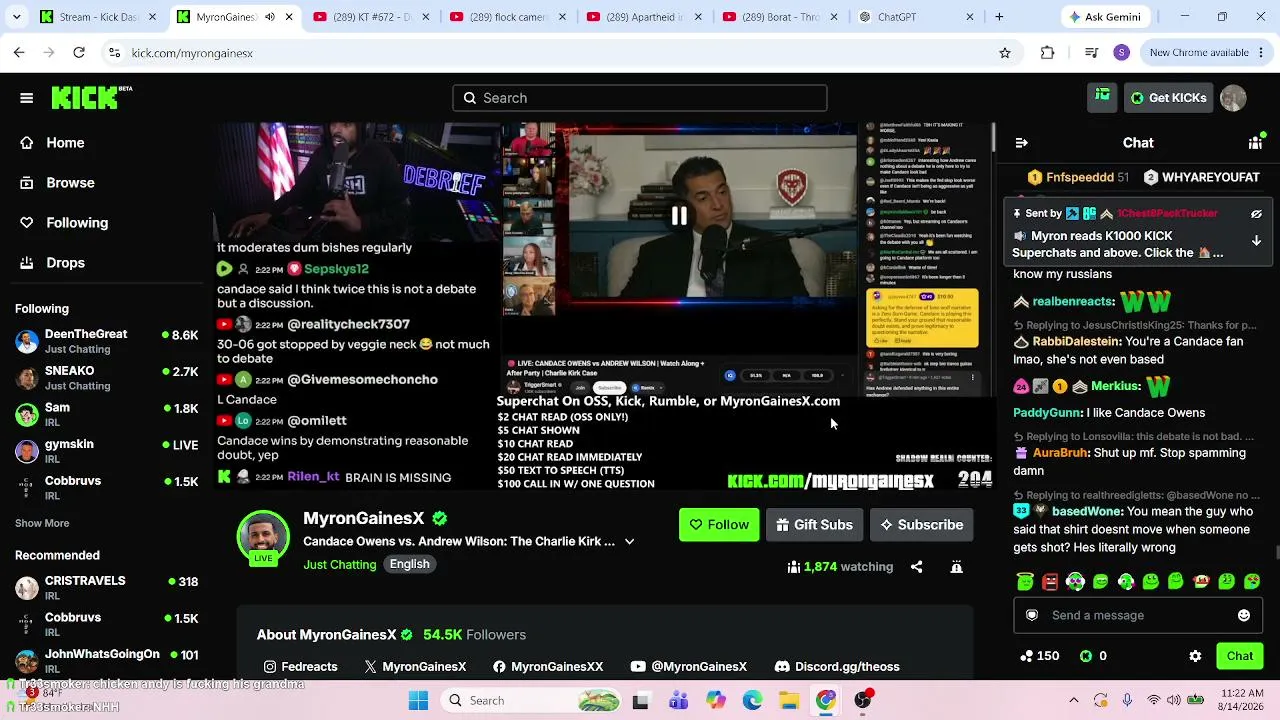Open chat settings gear
The height and width of the screenshot is (720, 1280).
click(x=1195, y=656)
